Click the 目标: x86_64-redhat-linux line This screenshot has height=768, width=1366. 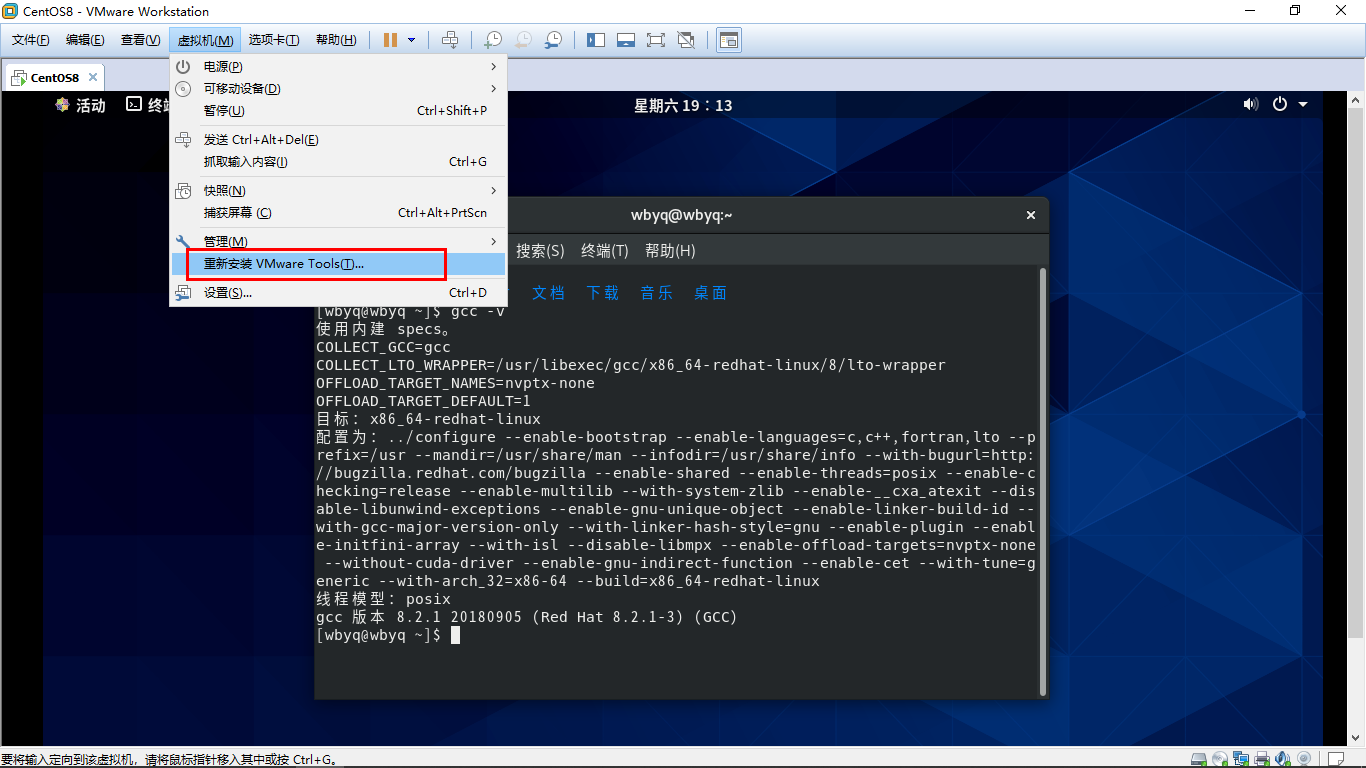point(428,419)
